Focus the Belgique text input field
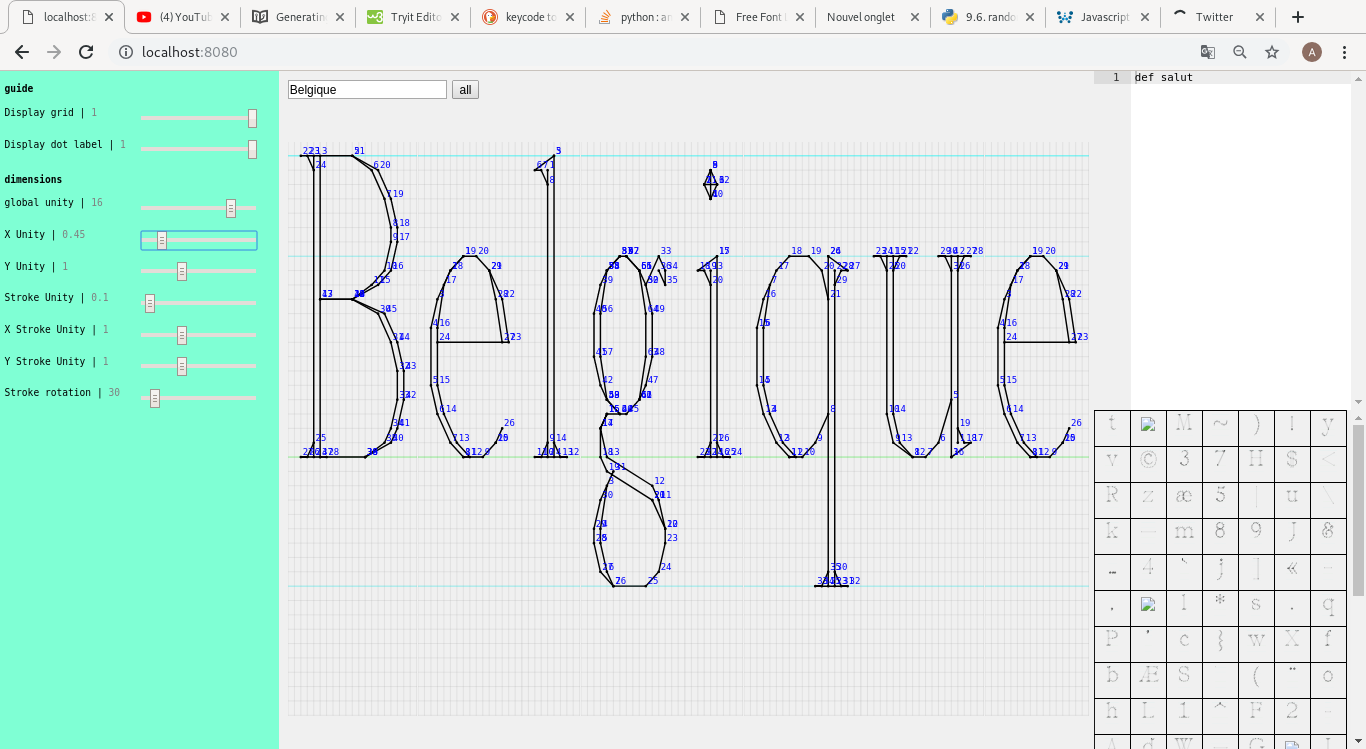The width and height of the screenshot is (1366, 749). coord(366,90)
